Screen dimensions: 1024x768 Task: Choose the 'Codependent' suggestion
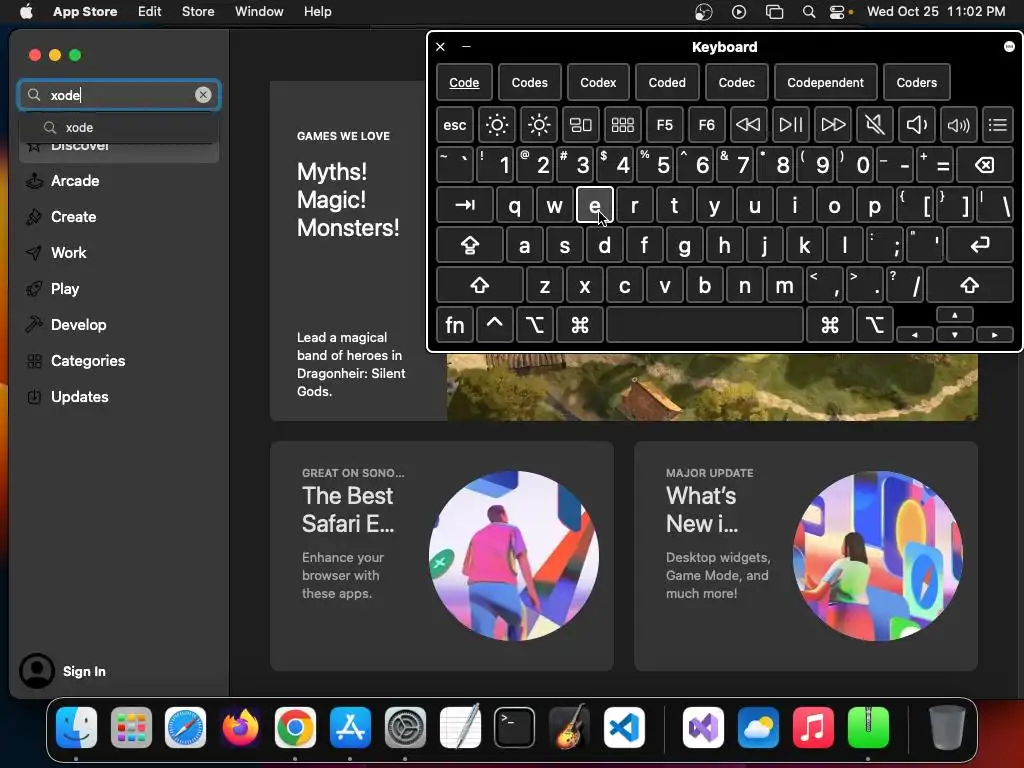click(825, 83)
